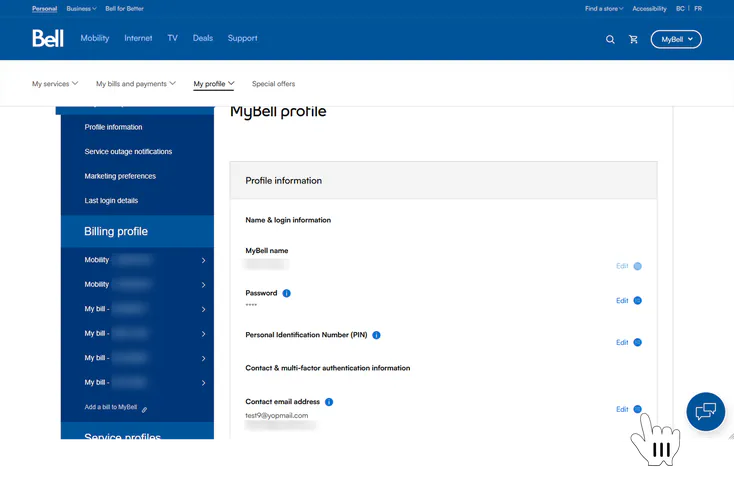Open the Find a store dropdown
This screenshot has height=480, width=734.
[x=604, y=8]
